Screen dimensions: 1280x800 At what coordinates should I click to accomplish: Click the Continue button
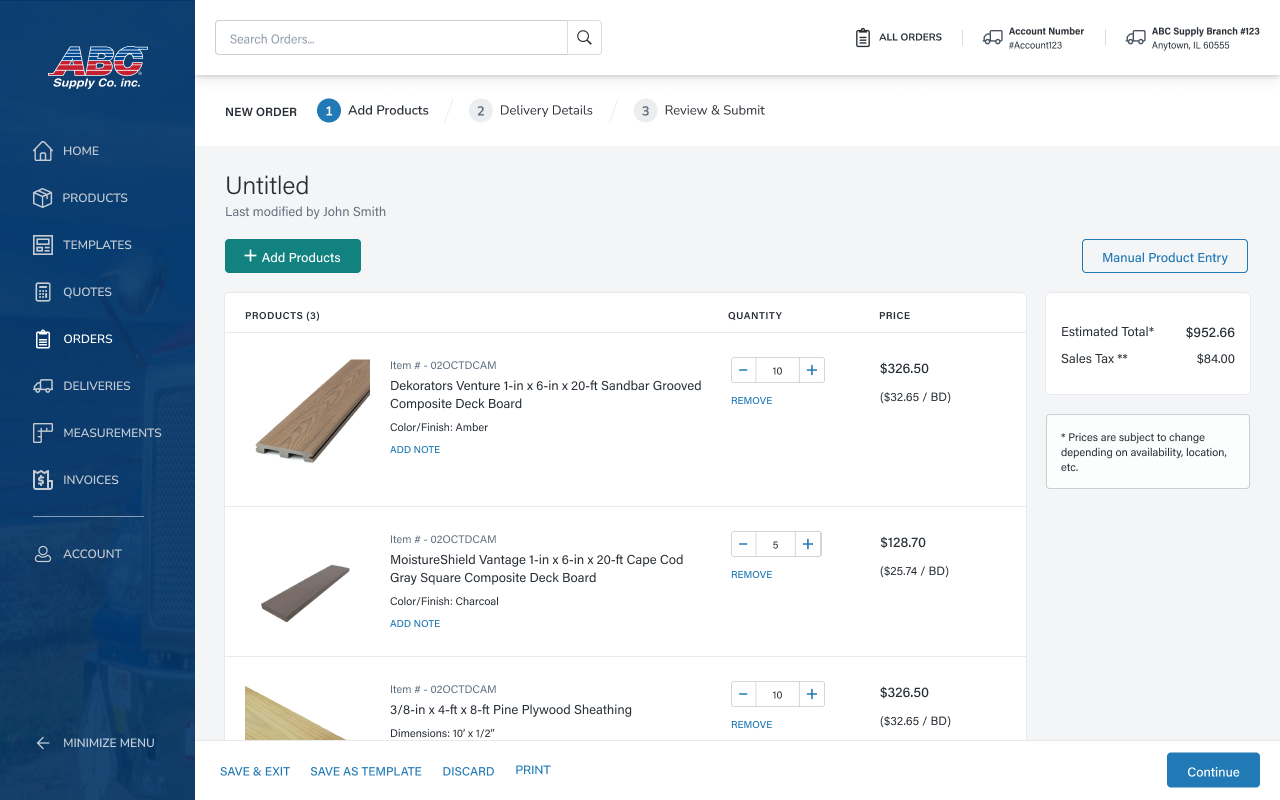[x=1213, y=770]
